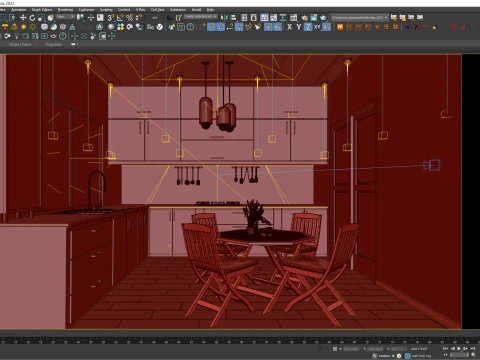Open the project folder path dropdown
480x360 pixels.
click(x=360, y=17)
